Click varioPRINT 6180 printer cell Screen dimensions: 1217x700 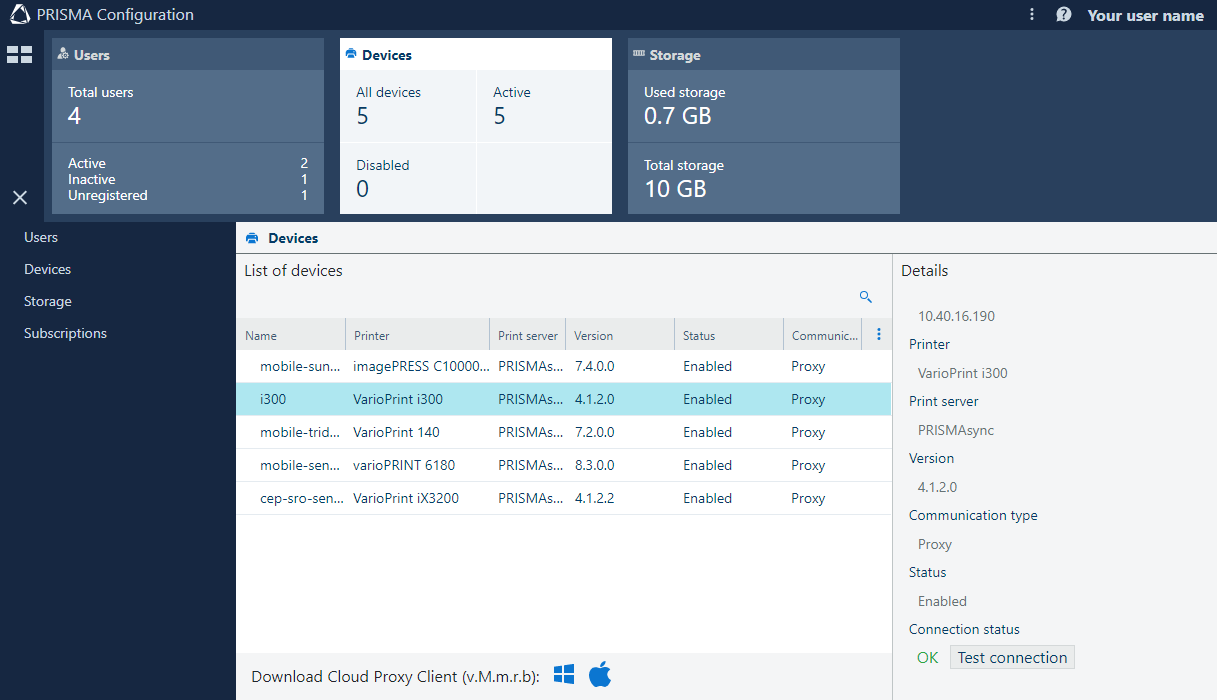pos(404,465)
